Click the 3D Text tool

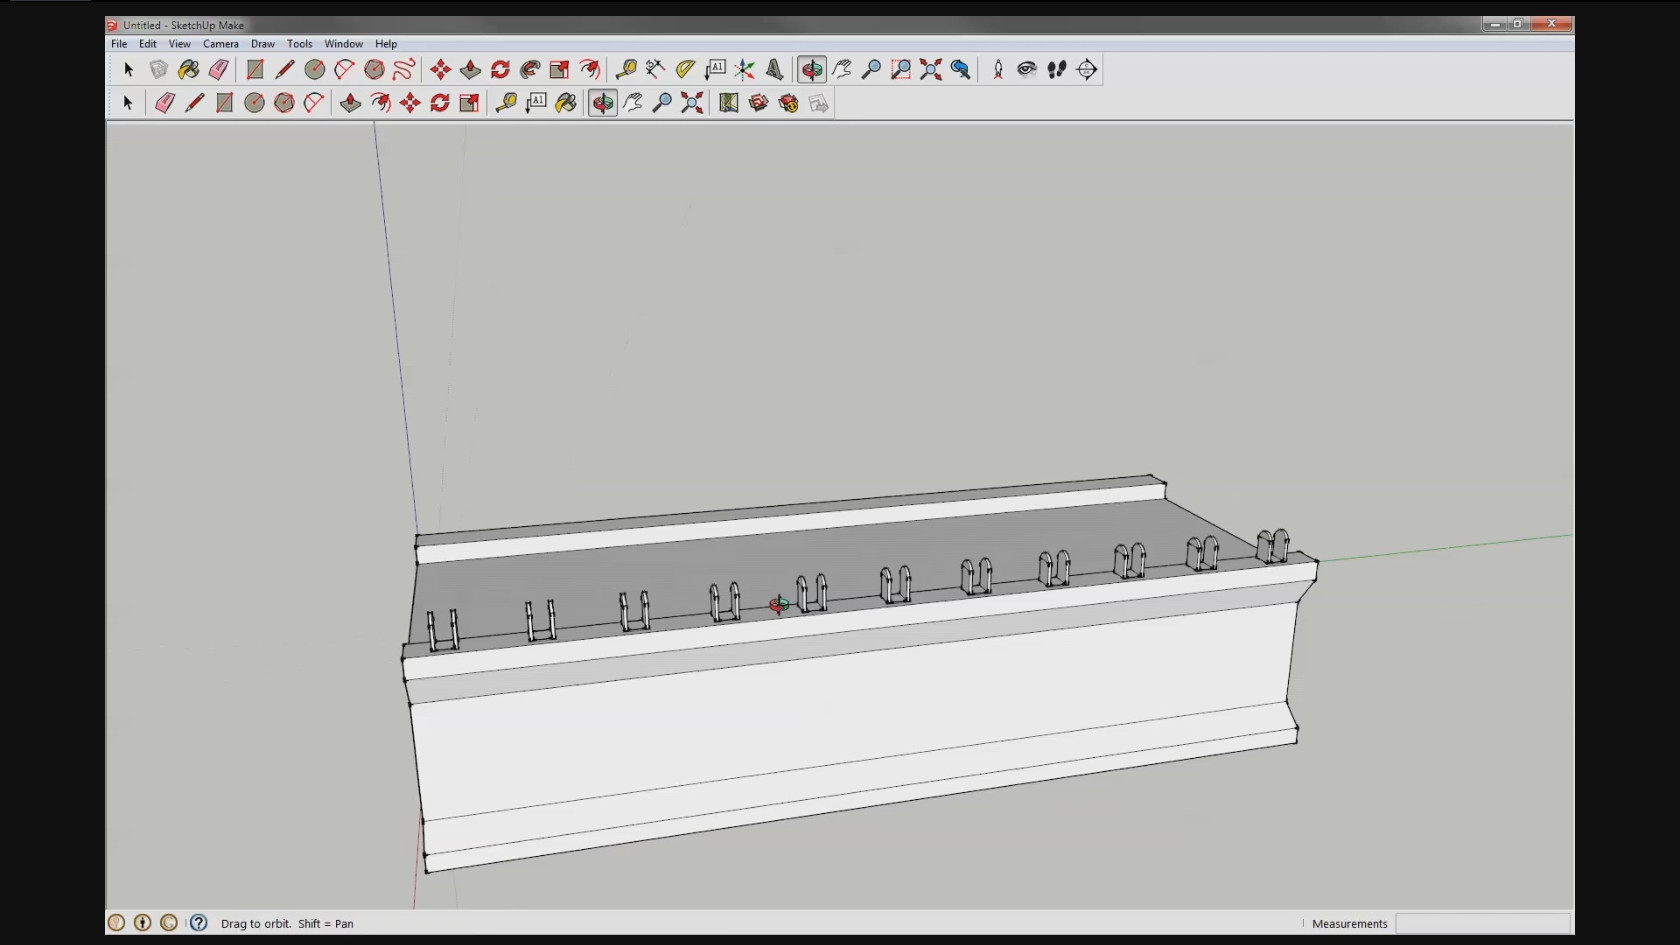[x=775, y=69]
